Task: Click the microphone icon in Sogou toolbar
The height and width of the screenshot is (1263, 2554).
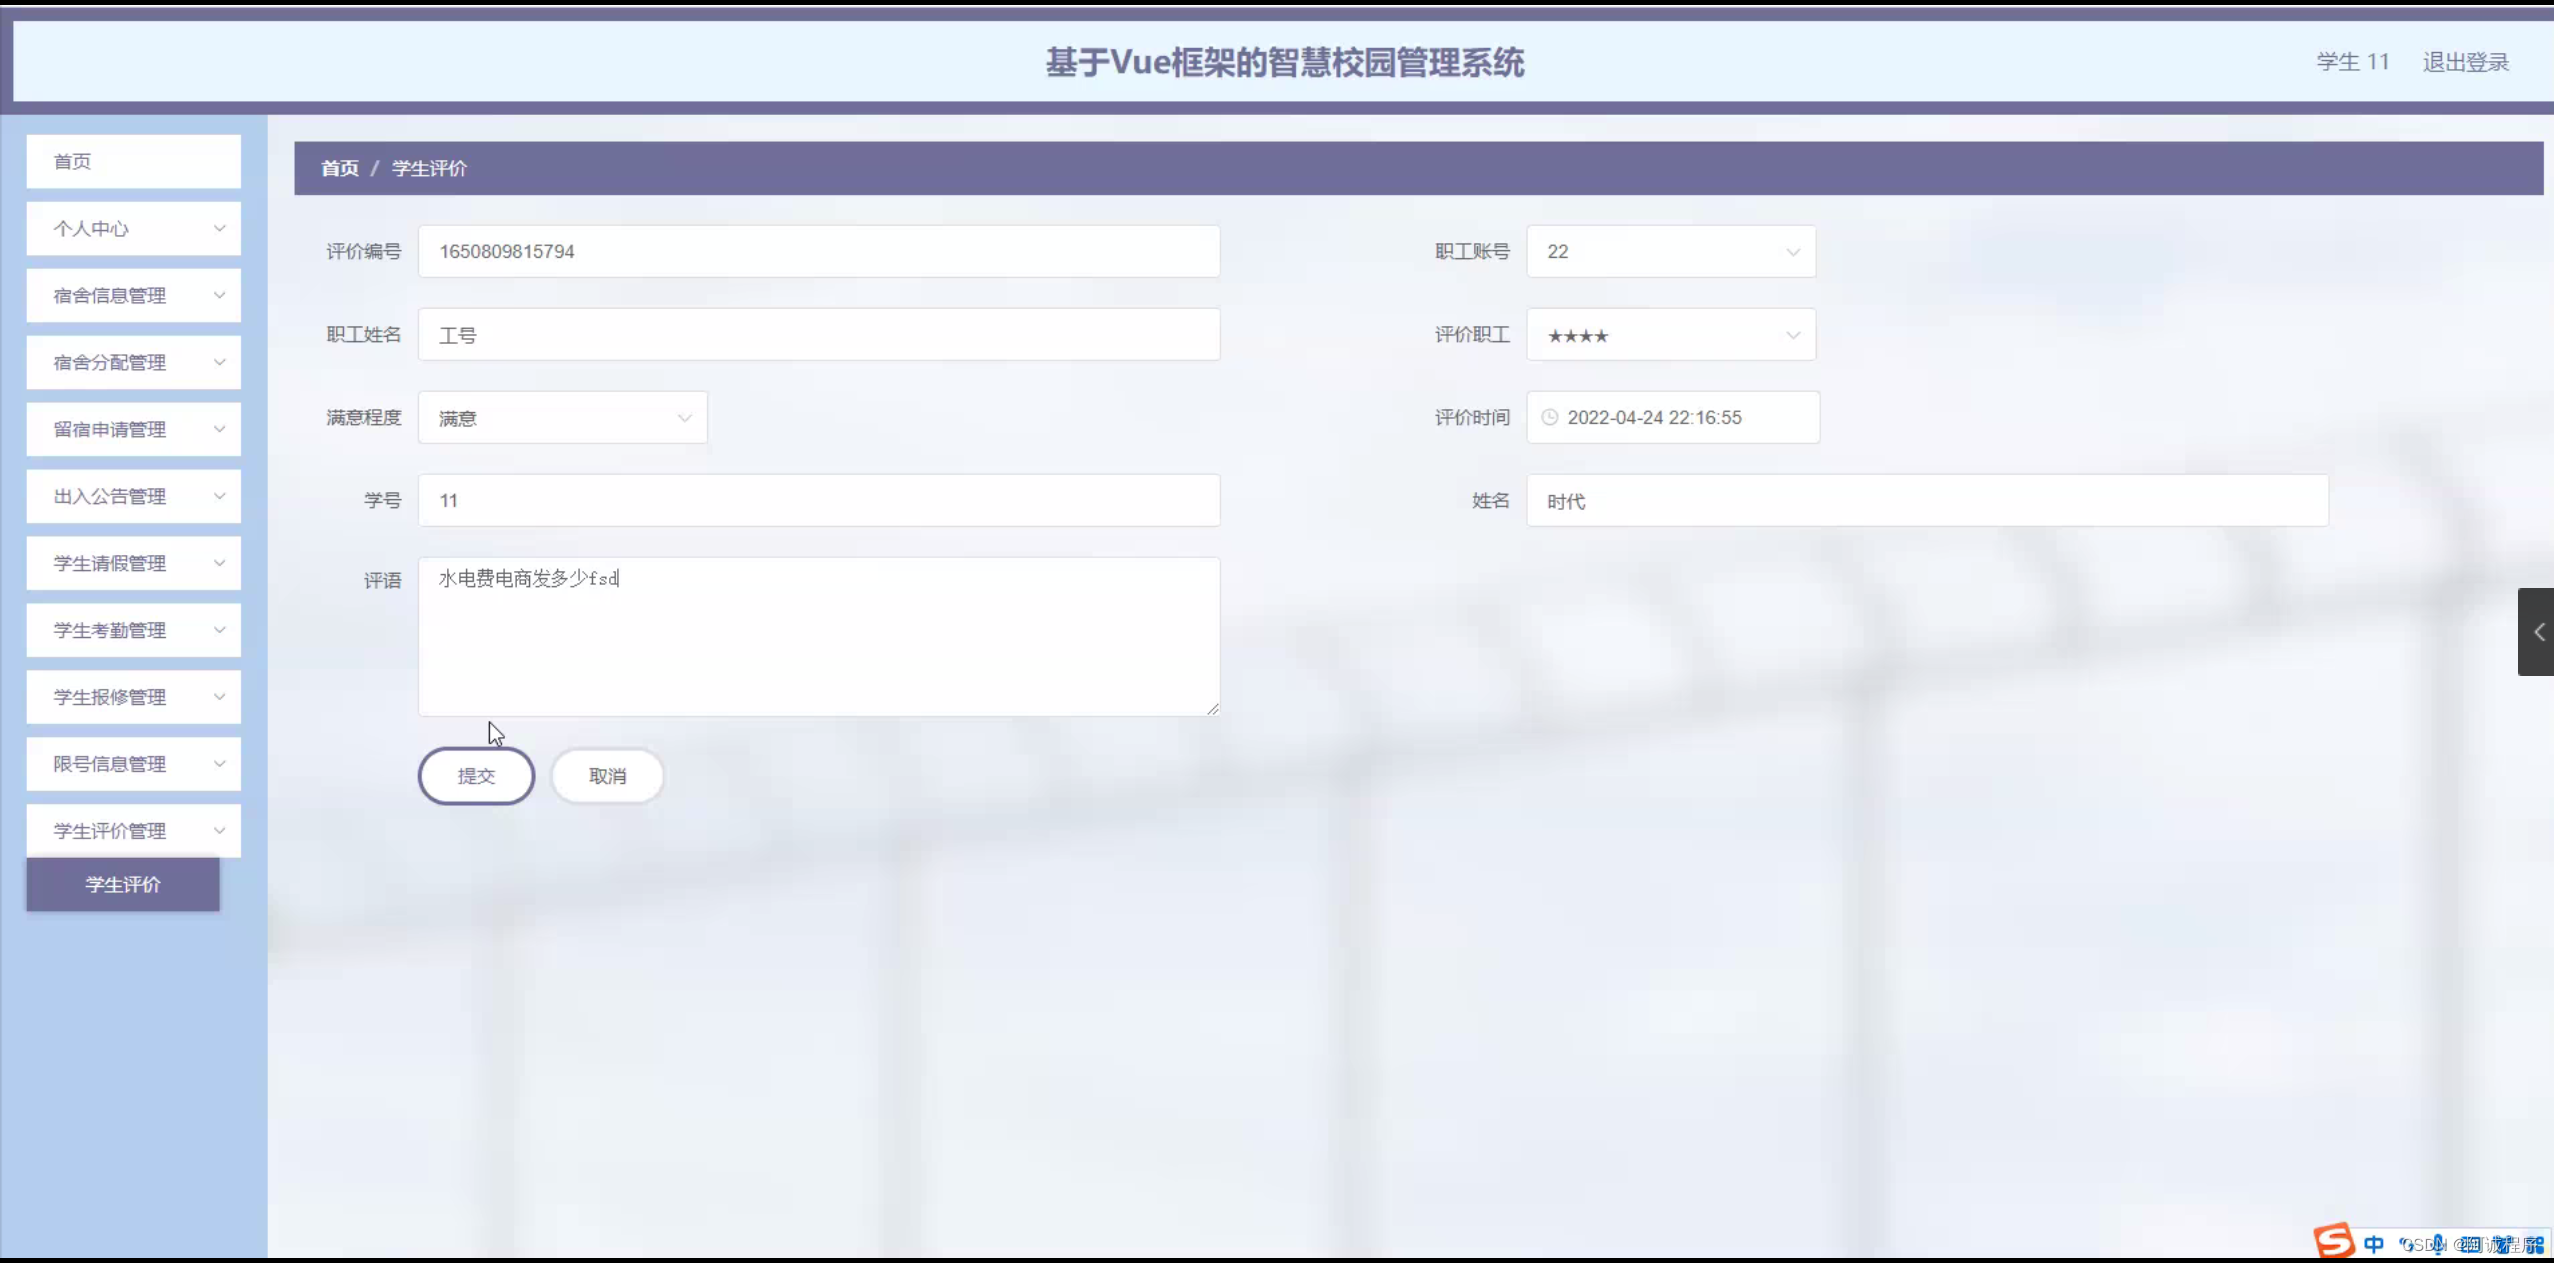Action: tap(2438, 1244)
